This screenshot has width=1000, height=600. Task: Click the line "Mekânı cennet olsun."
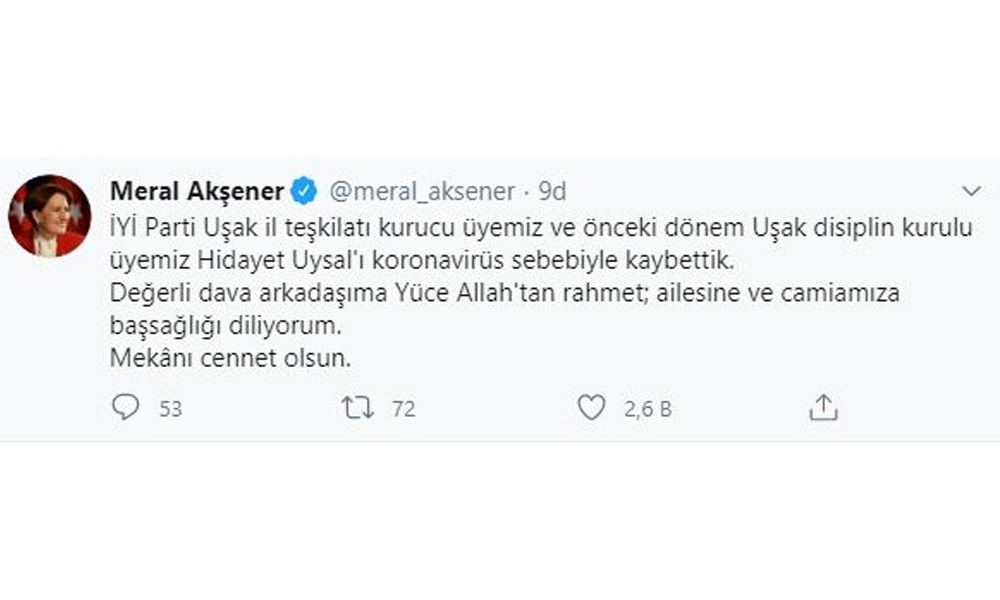pos(229,359)
